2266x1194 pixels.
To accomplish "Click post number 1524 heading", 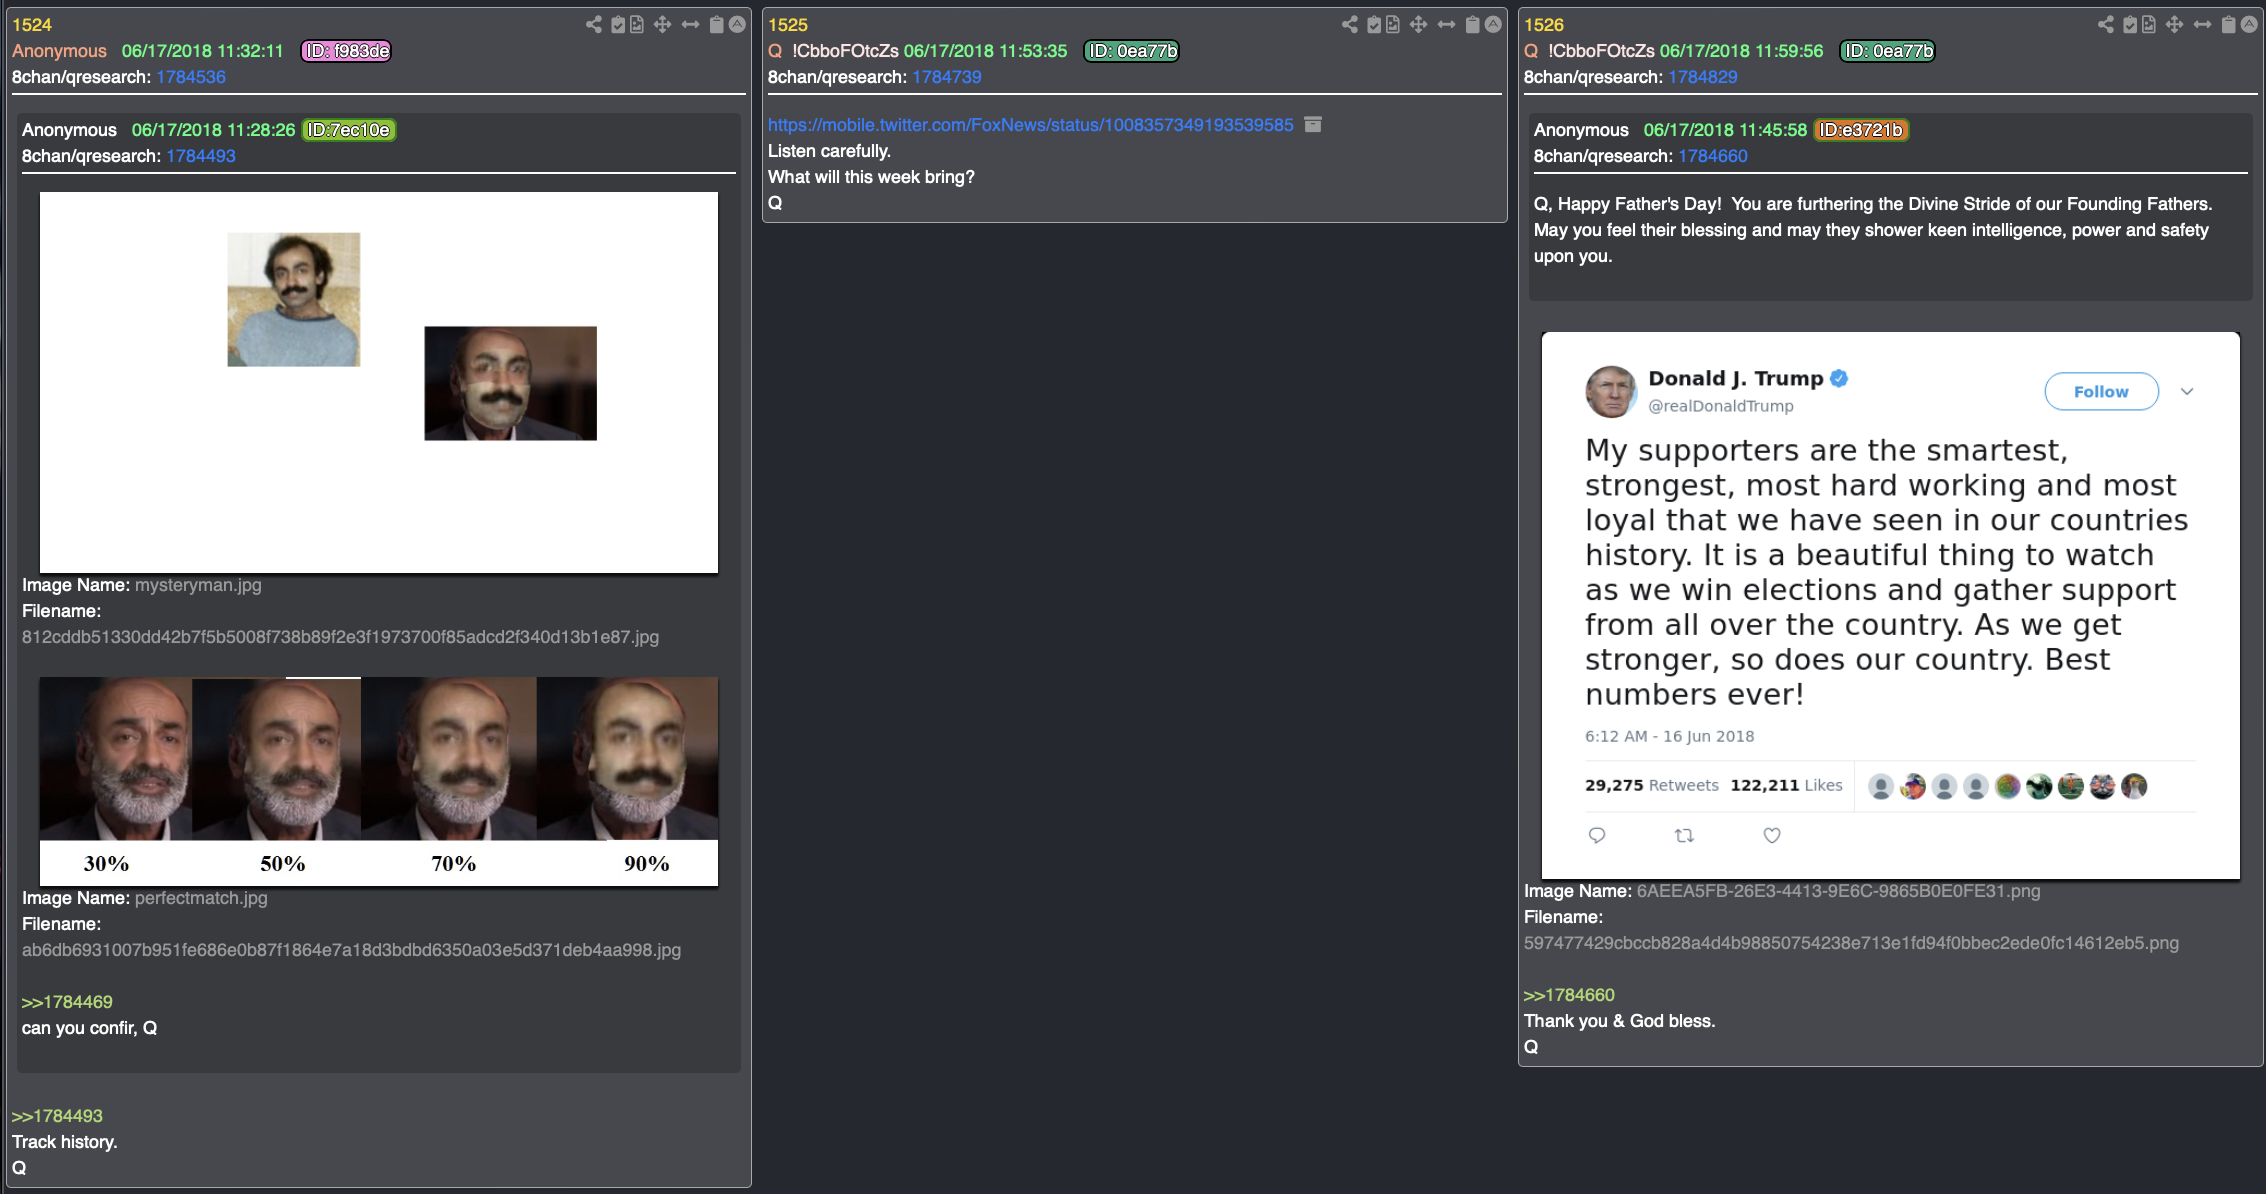I will [32, 25].
